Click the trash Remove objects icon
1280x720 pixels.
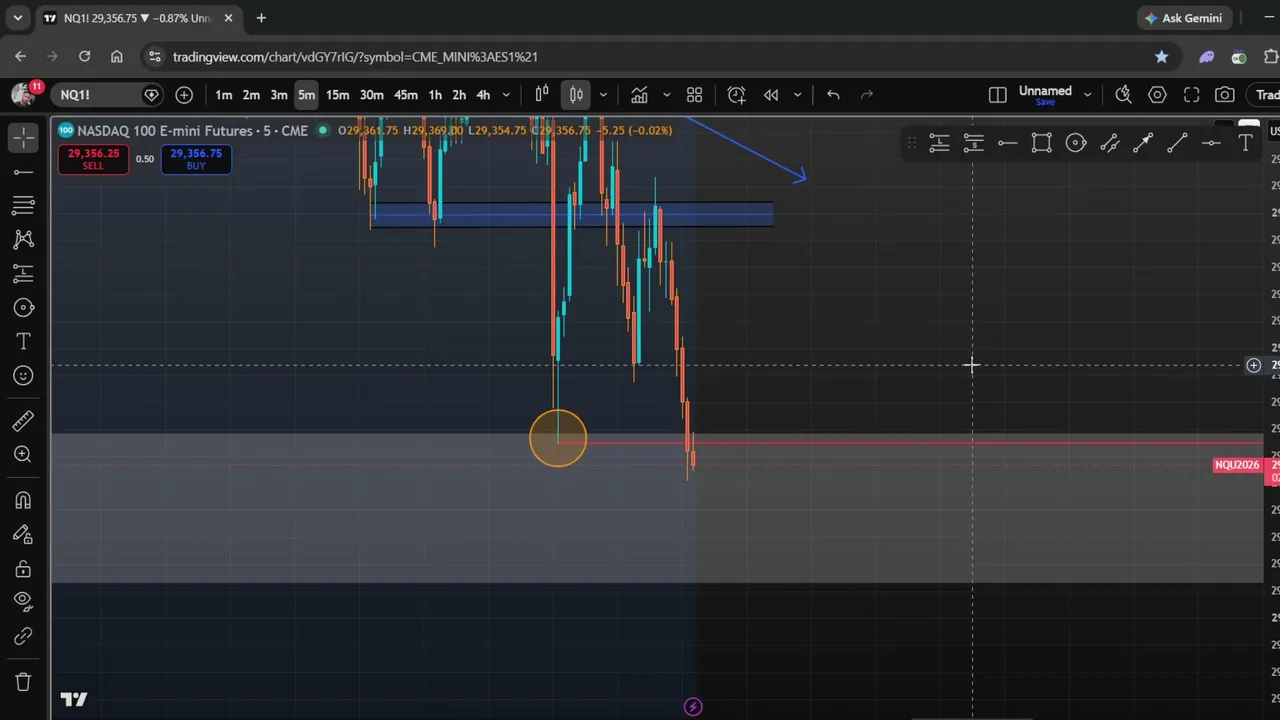pos(23,682)
